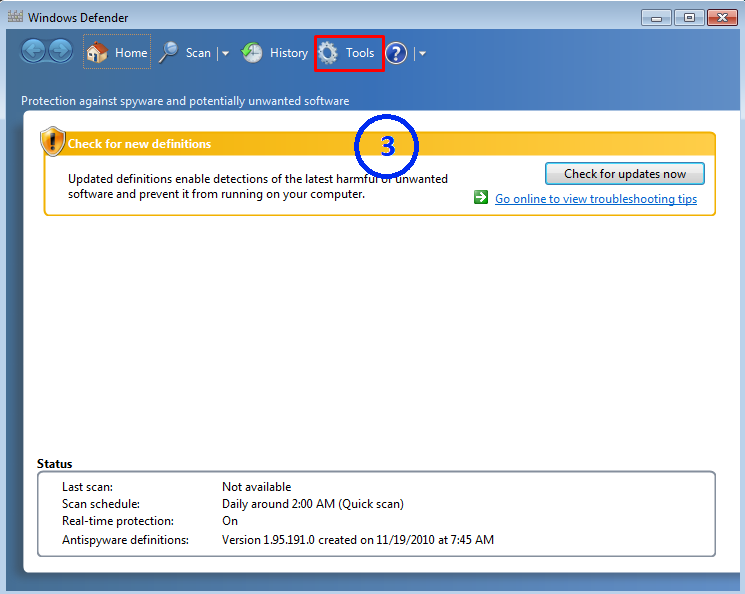
Task: Follow the Go online troubleshooting tips link
Action: [x=596, y=199]
